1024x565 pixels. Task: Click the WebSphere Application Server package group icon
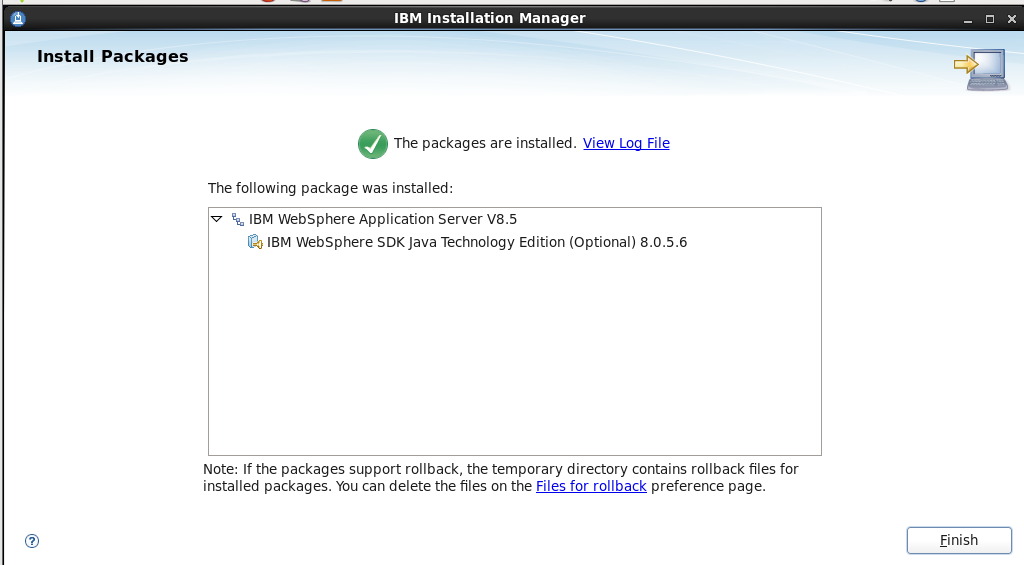pos(237,219)
